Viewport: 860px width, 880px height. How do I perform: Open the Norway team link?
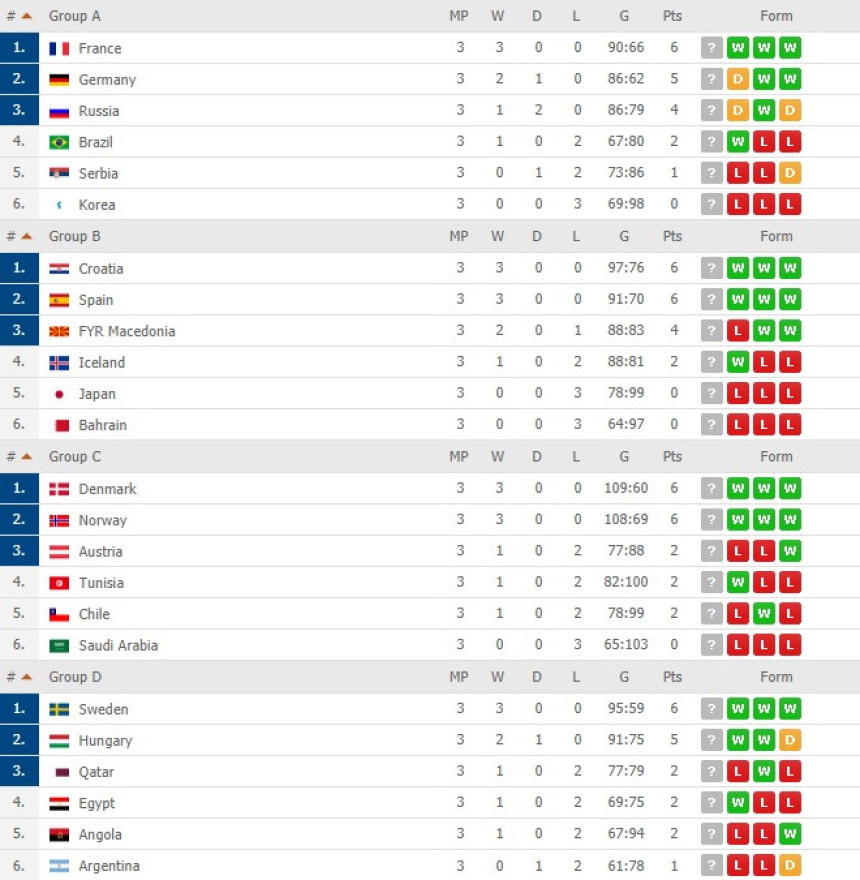point(103,520)
